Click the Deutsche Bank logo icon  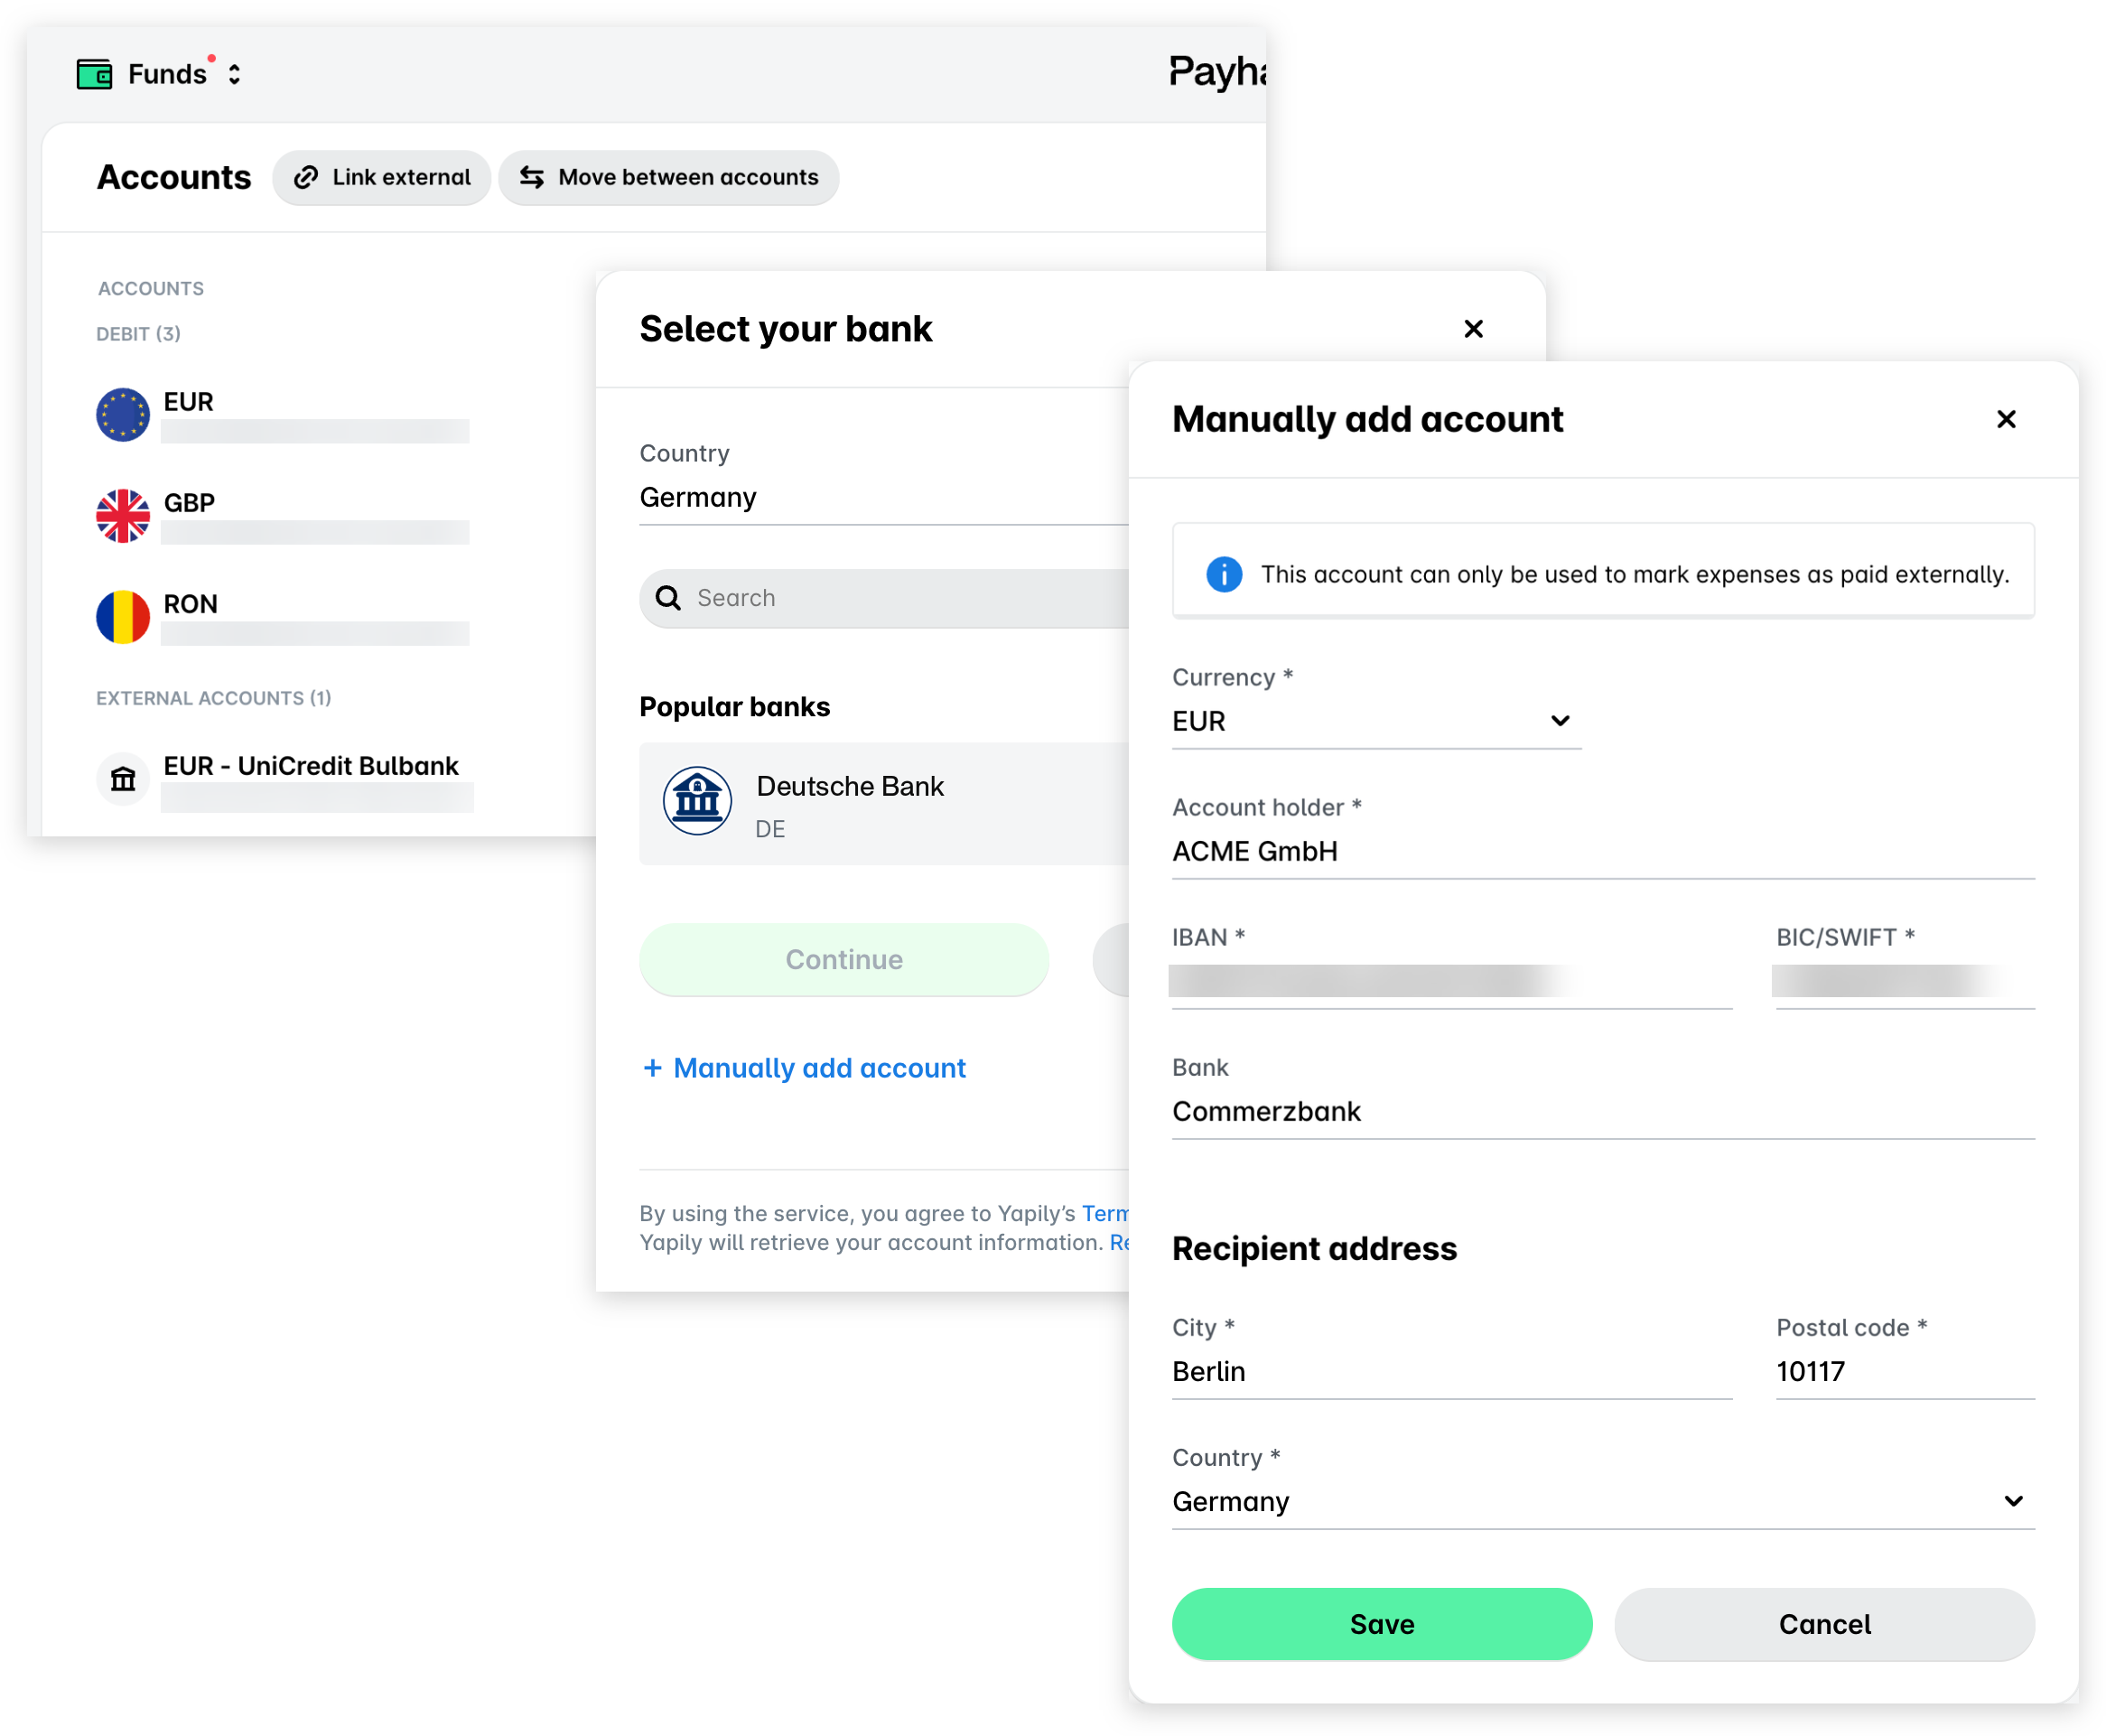point(697,800)
